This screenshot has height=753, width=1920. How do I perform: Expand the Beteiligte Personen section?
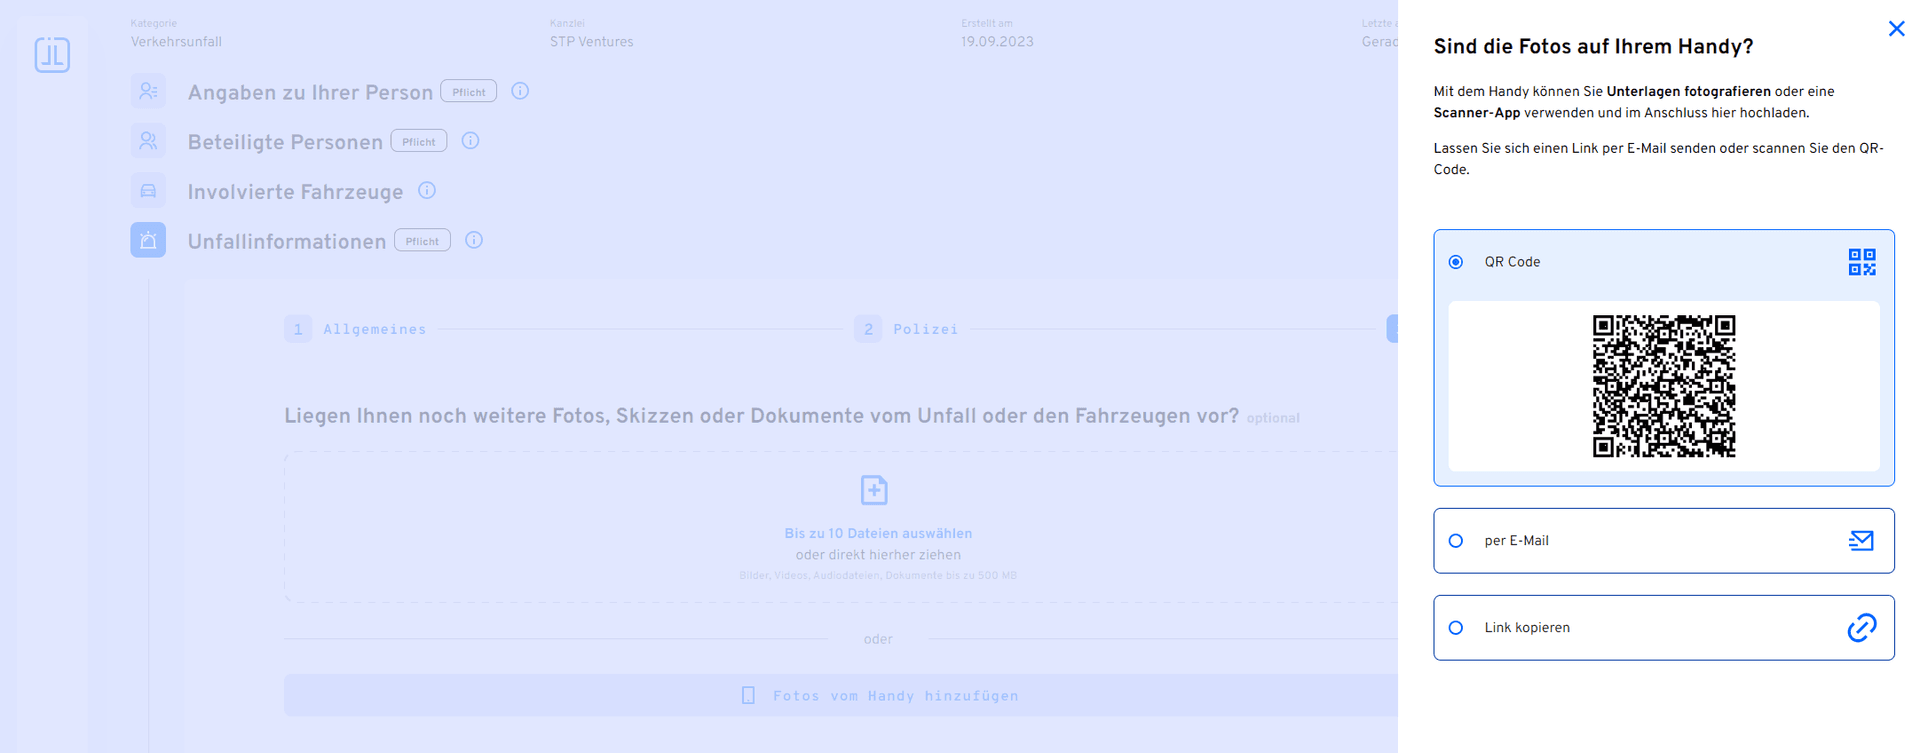[x=285, y=143]
